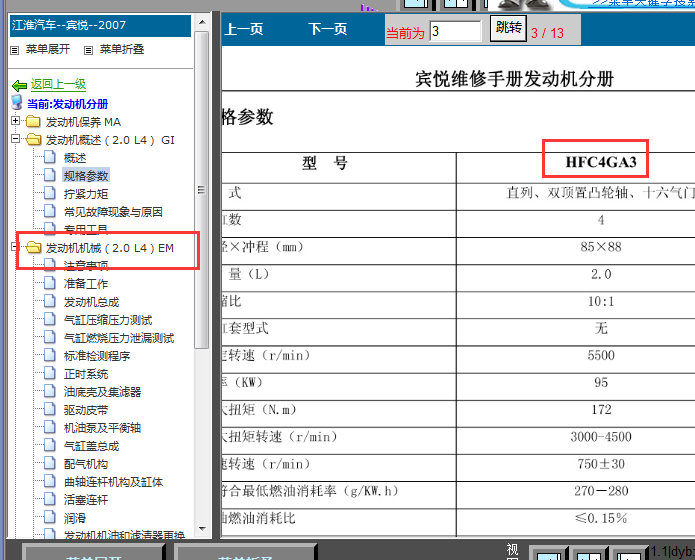Expand the 发动机保养 MA folder
The height and width of the screenshot is (560, 695).
(x=16, y=121)
